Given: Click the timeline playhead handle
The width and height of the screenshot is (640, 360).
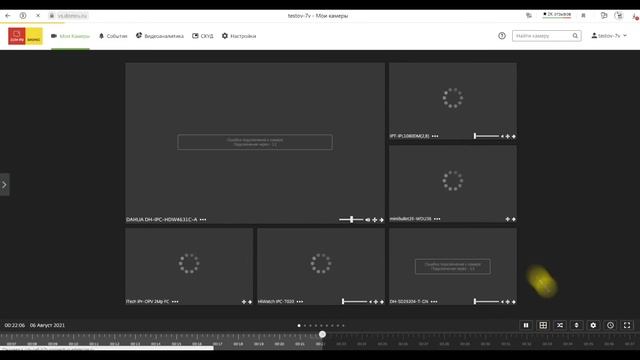Looking at the screenshot, I should click(x=322, y=335).
